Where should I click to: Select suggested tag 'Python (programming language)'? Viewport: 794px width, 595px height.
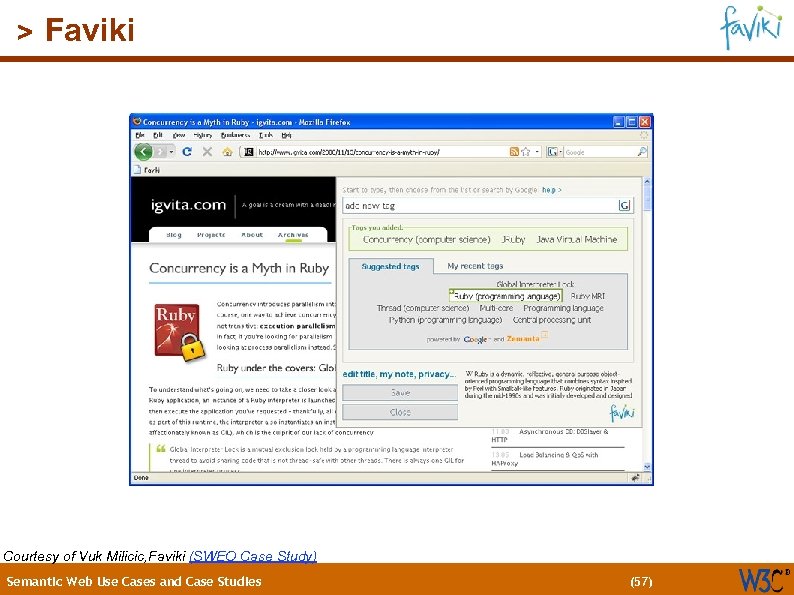click(445, 320)
